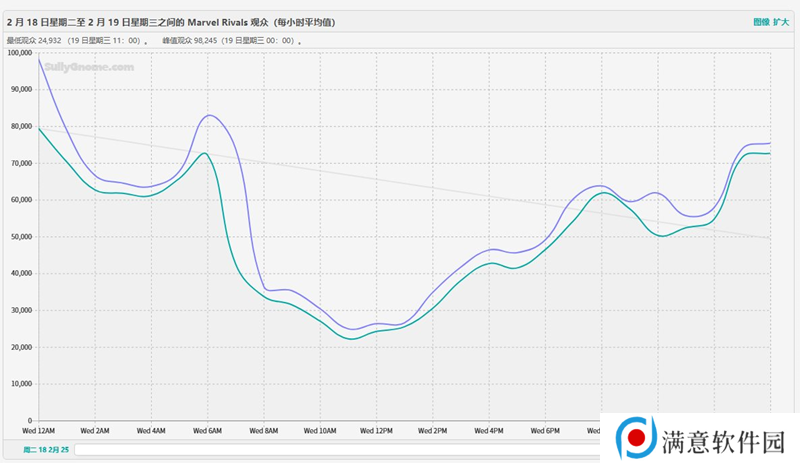This screenshot has height=463, width=800.
Task: Click the Wed 4PM x-axis label
Action: click(489, 431)
